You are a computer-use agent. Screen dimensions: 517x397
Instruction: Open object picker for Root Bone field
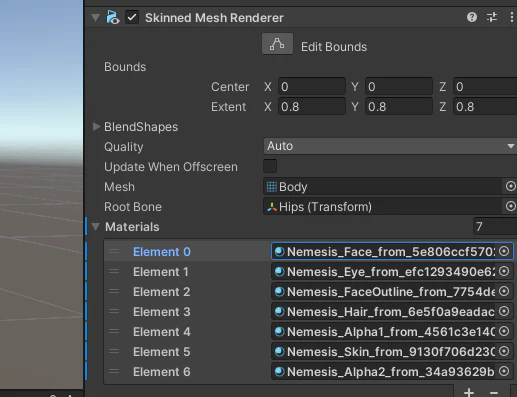(x=510, y=206)
